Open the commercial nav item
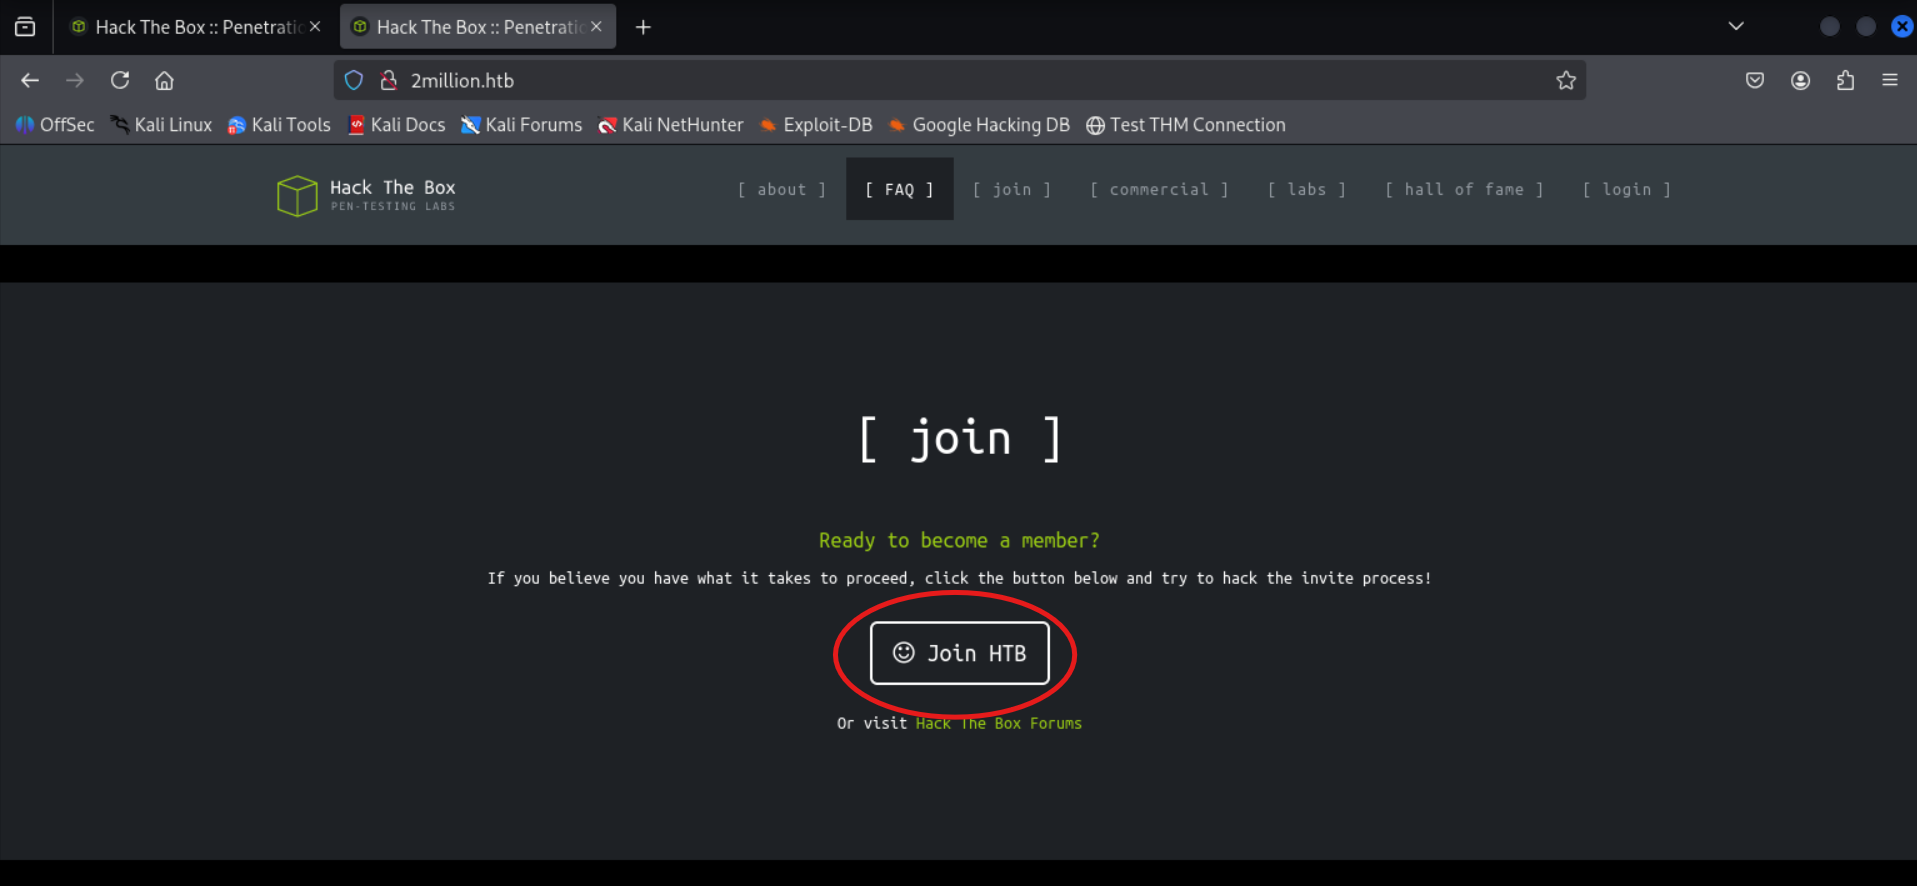This screenshot has width=1917, height=886. [x=1159, y=189]
